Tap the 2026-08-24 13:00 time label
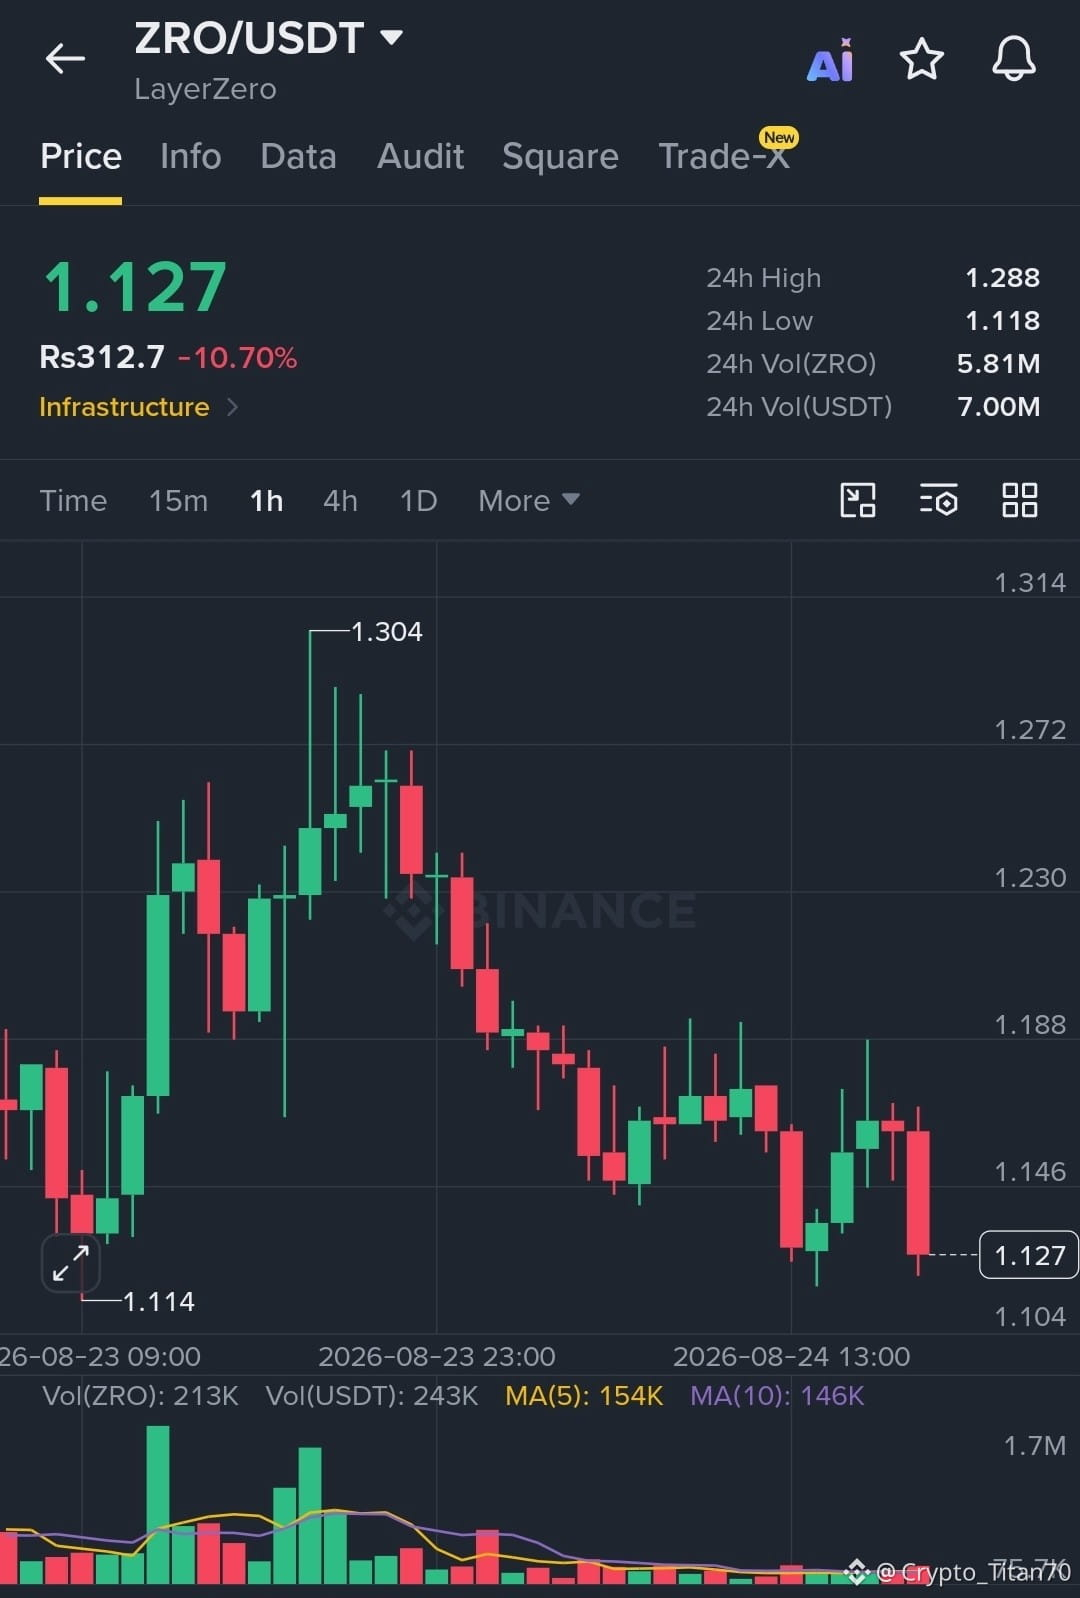Image resolution: width=1080 pixels, height=1598 pixels. [791, 1357]
